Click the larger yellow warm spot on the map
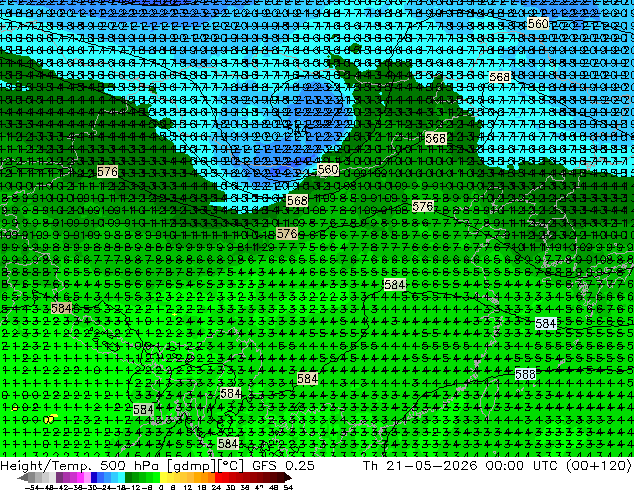The width and height of the screenshot is (634, 490). coord(50,419)
